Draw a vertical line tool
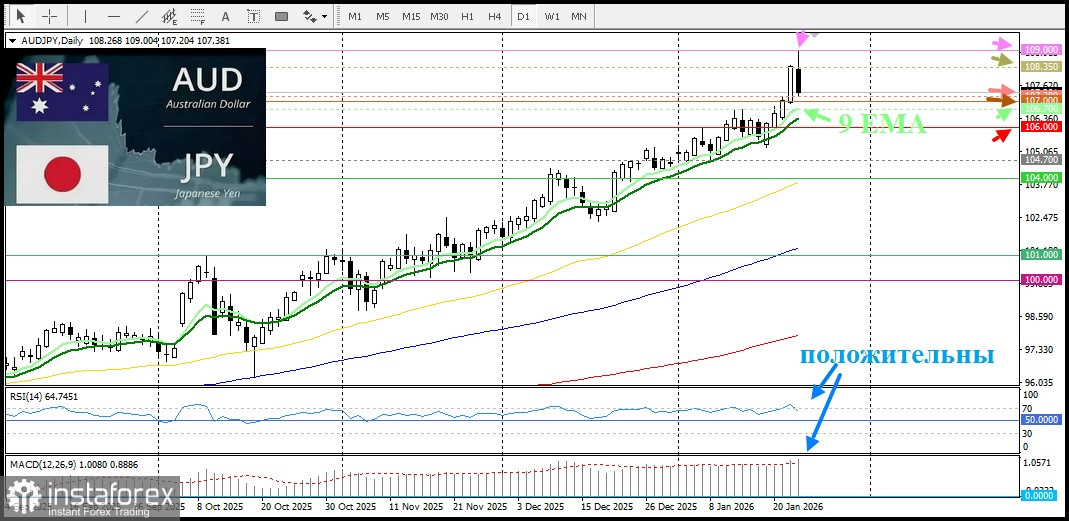 85,16
